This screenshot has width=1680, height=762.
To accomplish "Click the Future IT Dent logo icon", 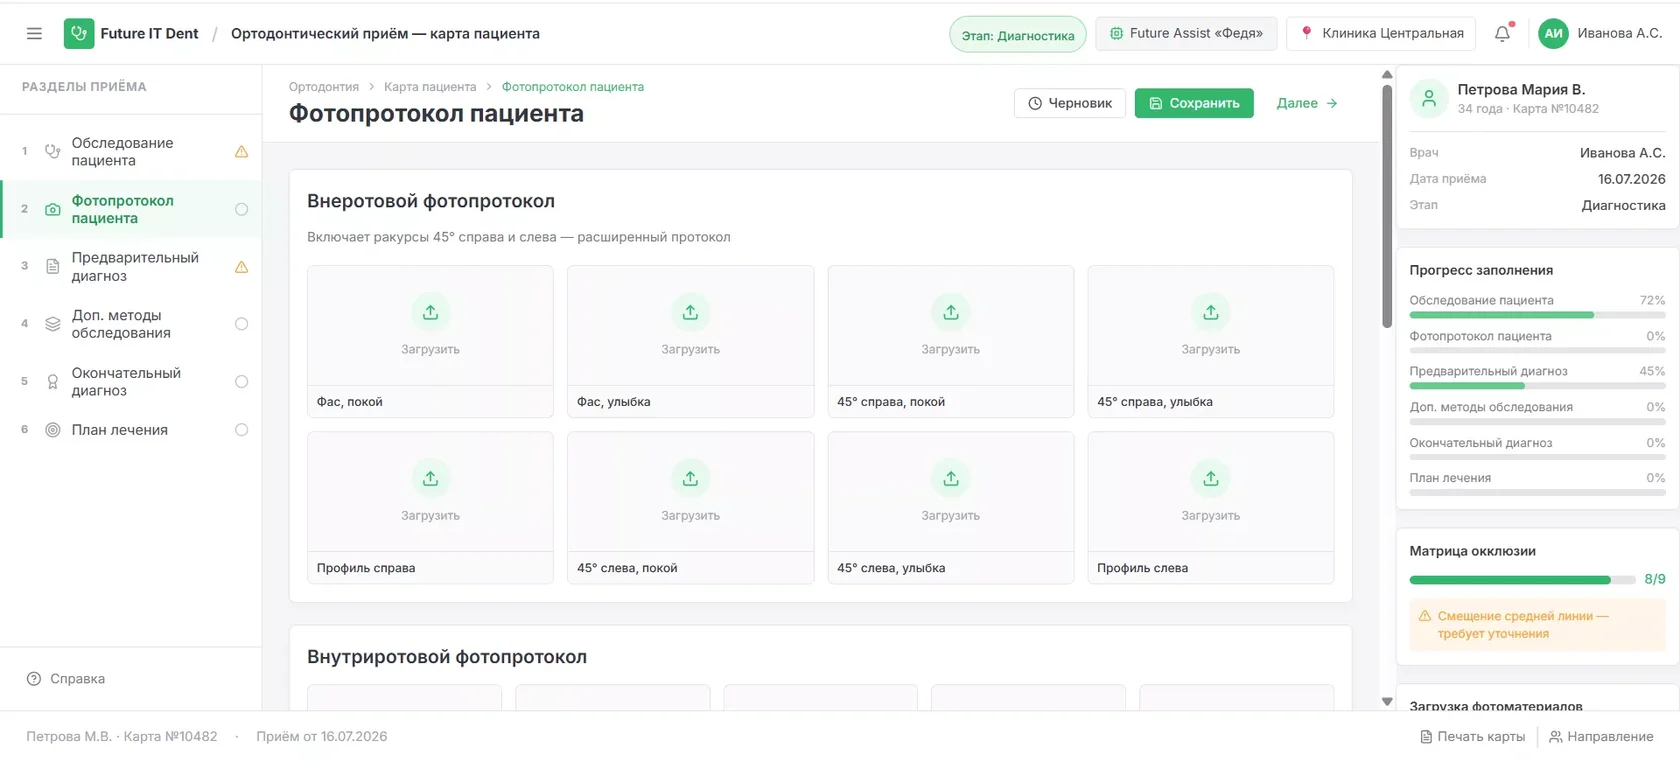I will (x=79, y=34).
